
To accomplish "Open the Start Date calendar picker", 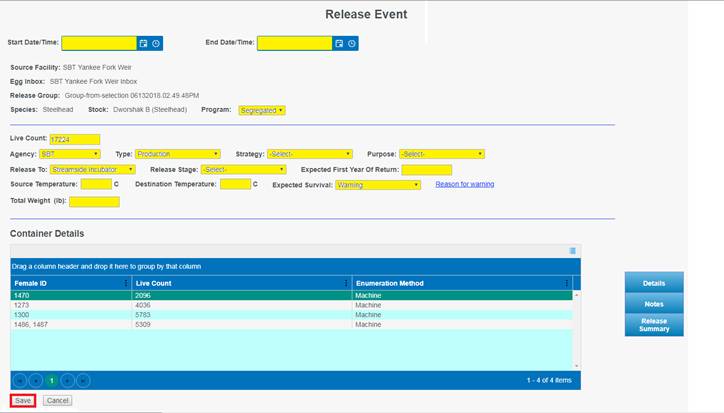I will pyautogui.click(x=143, y=44).
